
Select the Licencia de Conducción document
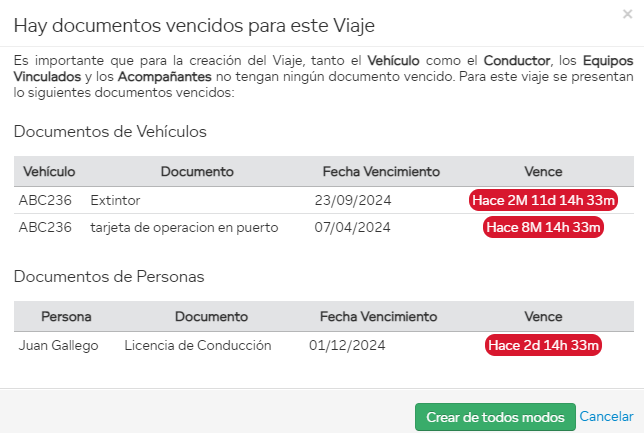198,346
